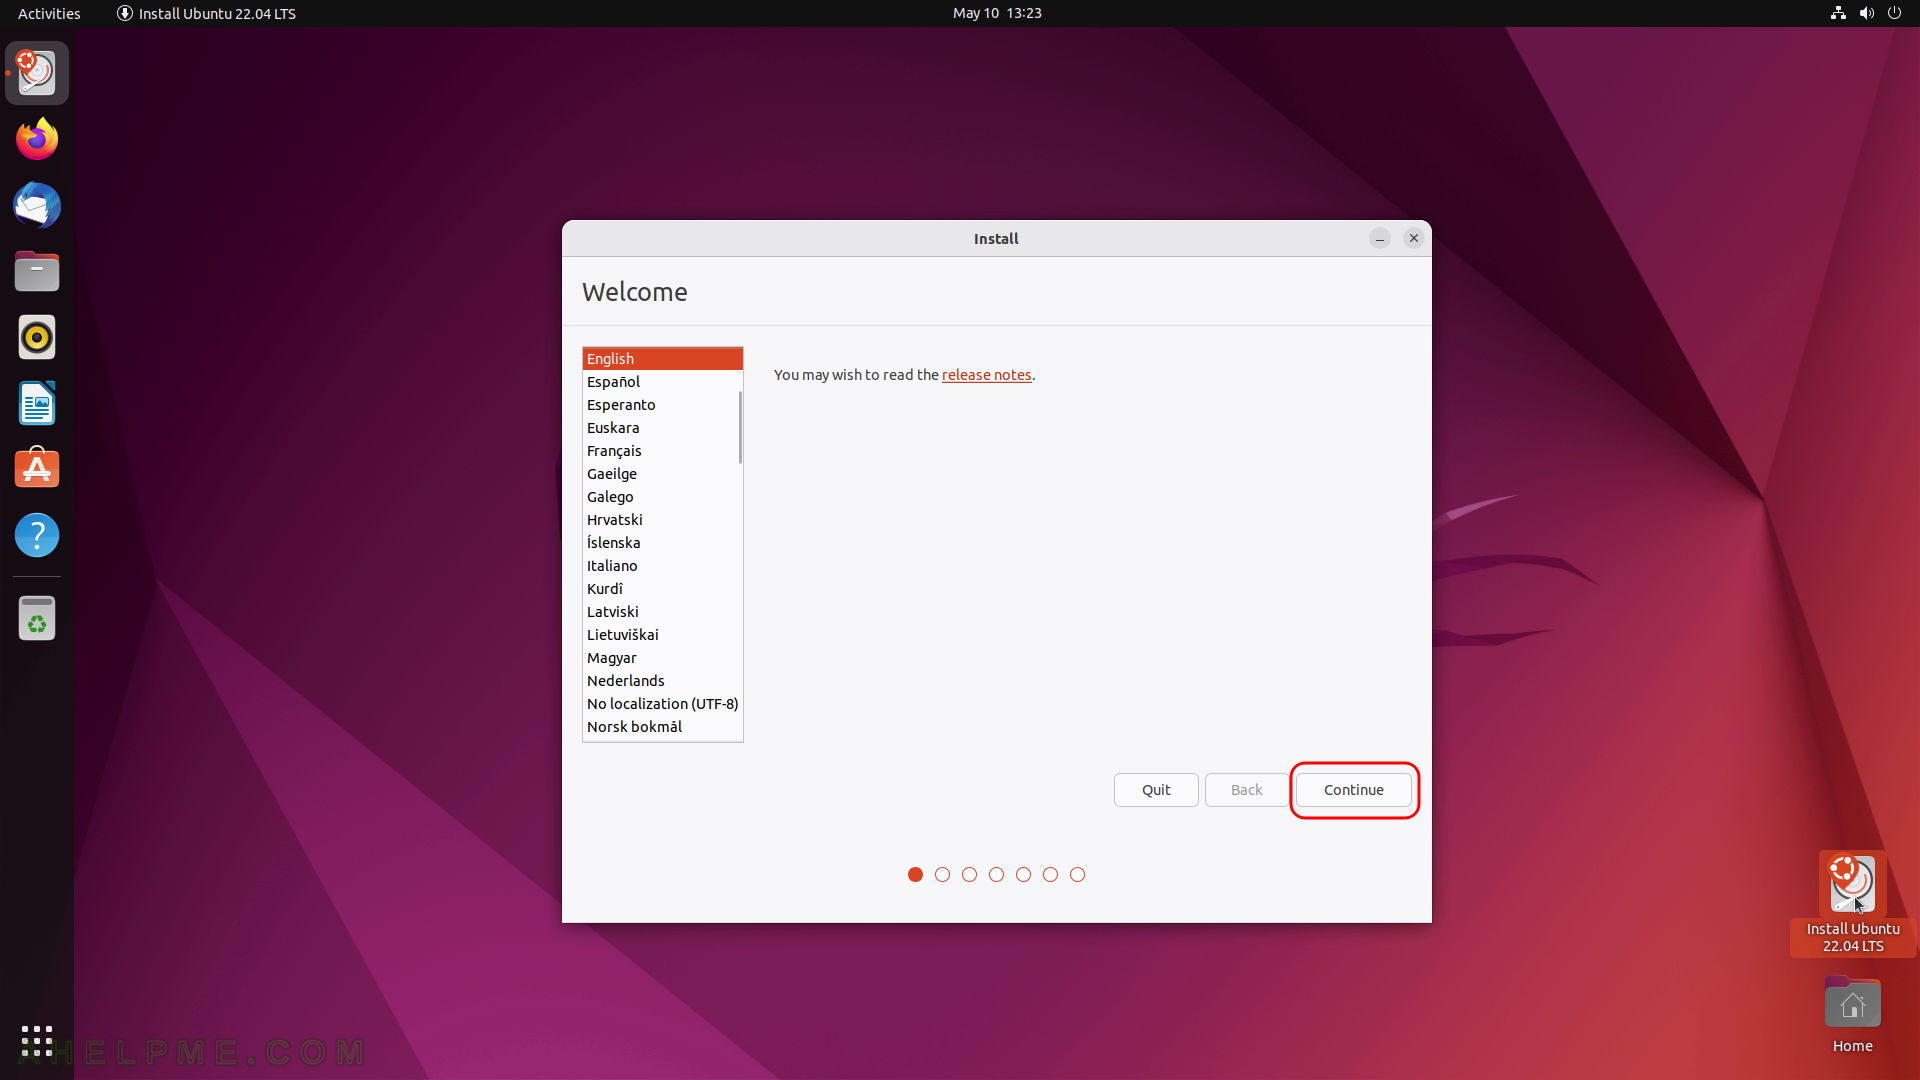Show Applications grid button
This screenshot has height=1080, width=1920.
(x=37, y=1041)
